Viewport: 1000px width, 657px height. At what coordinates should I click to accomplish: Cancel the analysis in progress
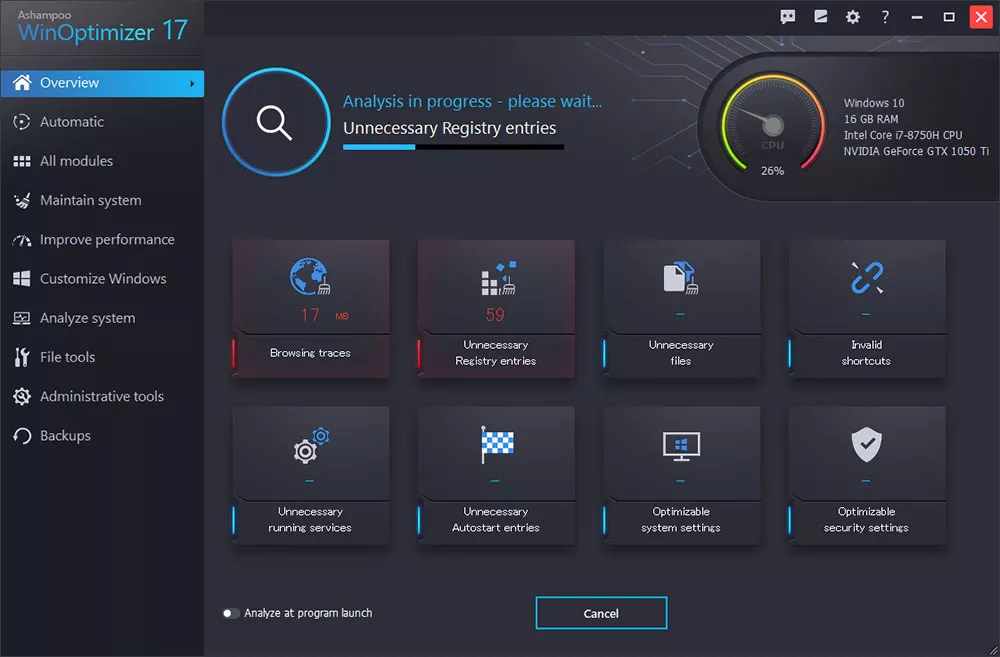point(601,613)
